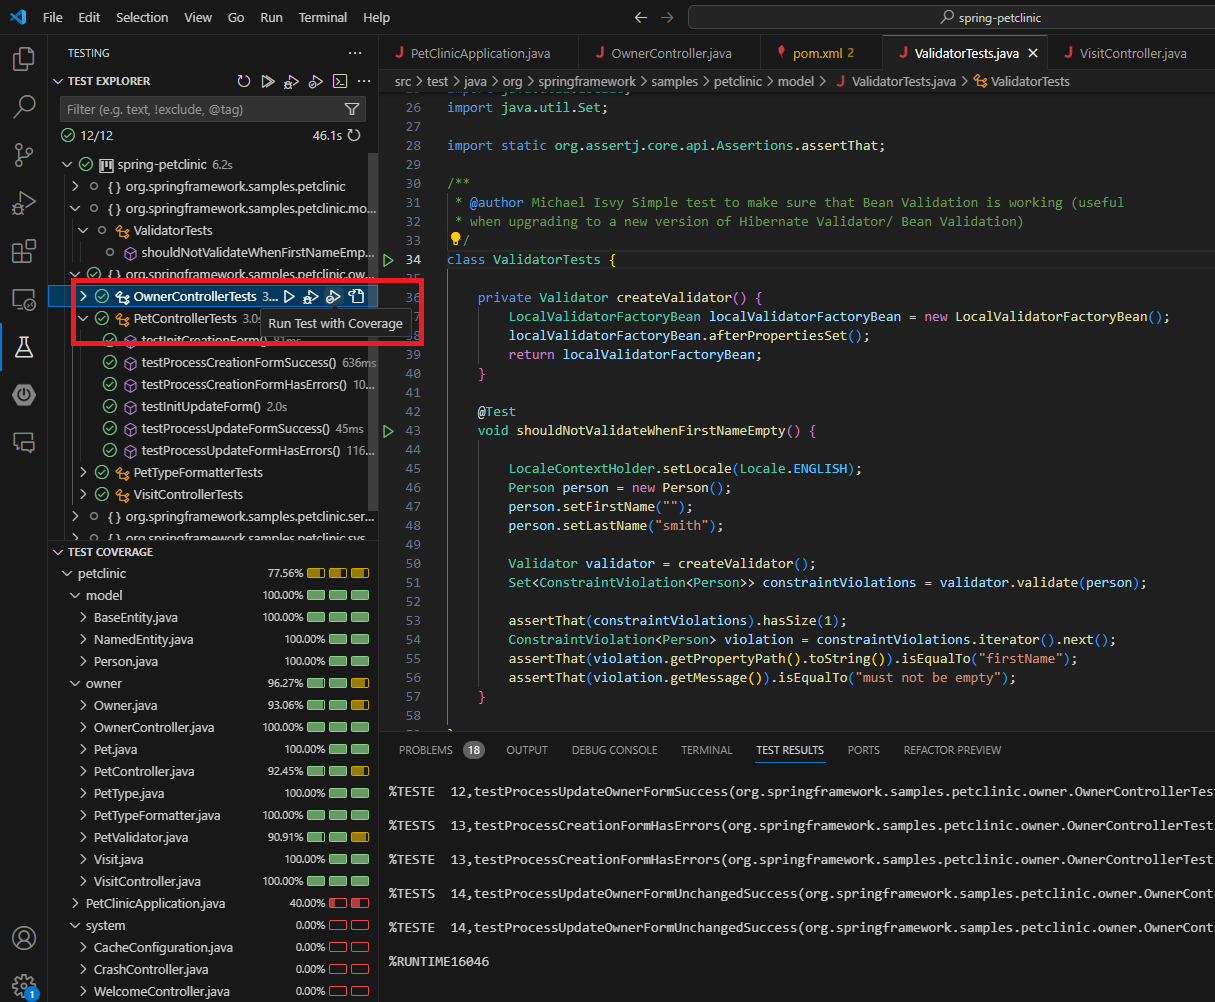Select Person.java coverage percentage bar

point(340,661)
